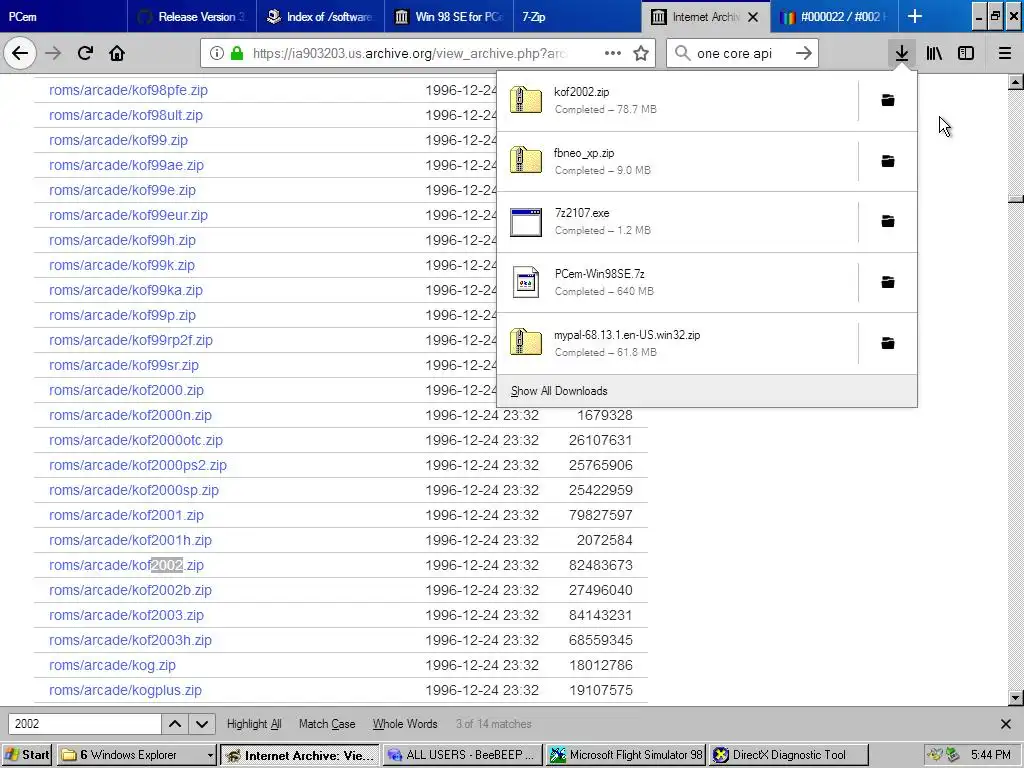The height and width of the screenshot is (768, 1024).
Task: Reload the current page
Action: click(x=85, y=53)
